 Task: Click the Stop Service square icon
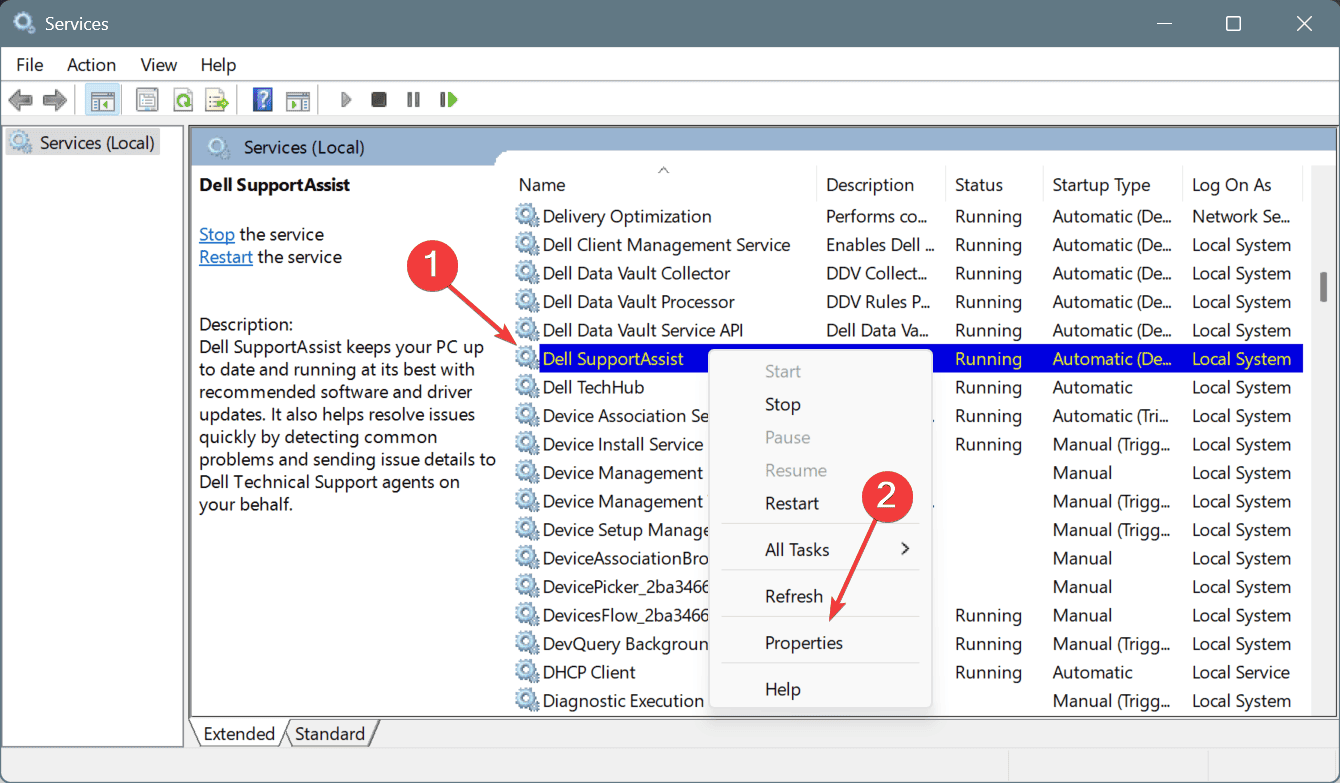click(379, 100)
